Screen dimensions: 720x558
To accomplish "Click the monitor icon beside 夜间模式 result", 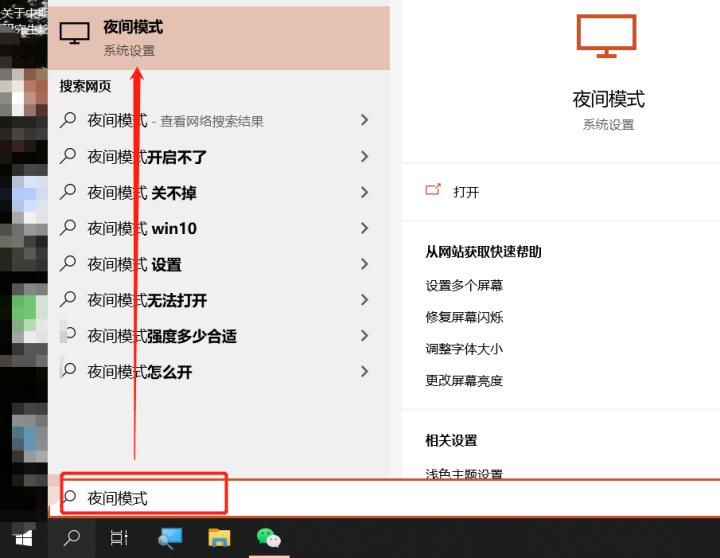I will point(74,34).
